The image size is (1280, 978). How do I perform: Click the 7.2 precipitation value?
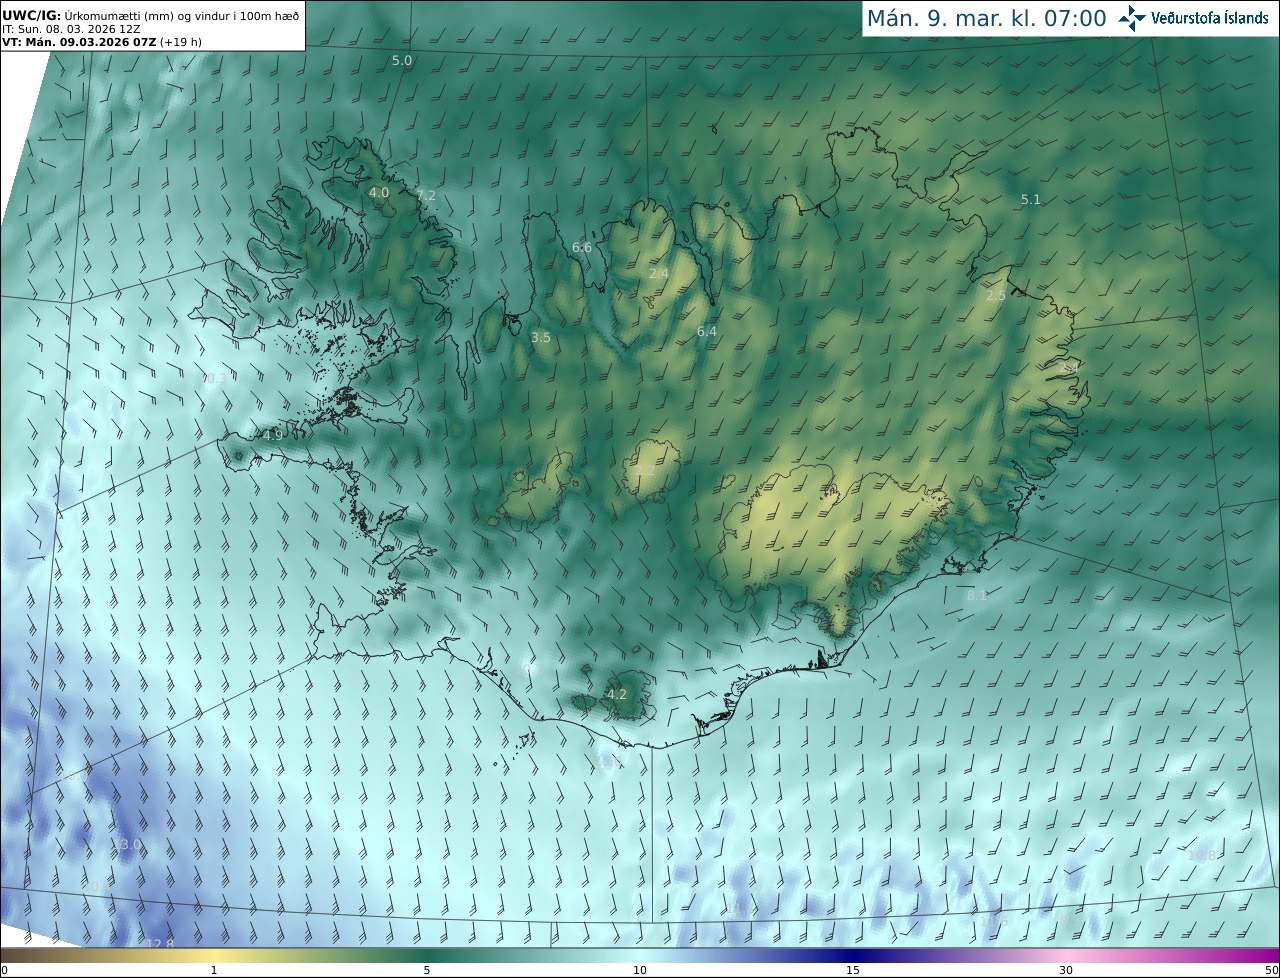point(426,195)
